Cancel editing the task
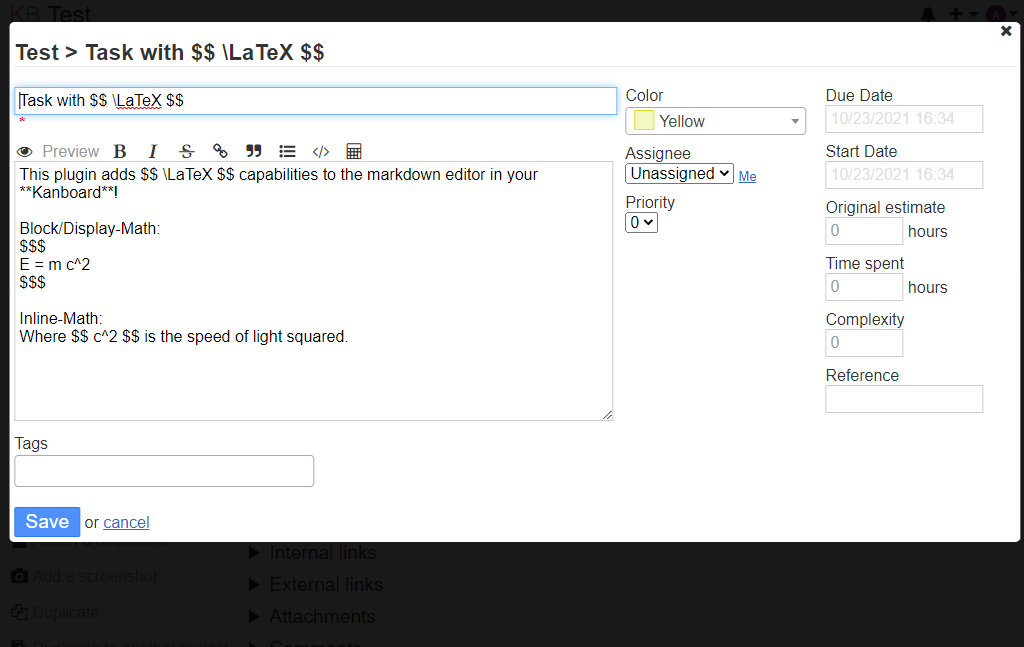Viewport: 1024px width, 647px height. point(126,522)
